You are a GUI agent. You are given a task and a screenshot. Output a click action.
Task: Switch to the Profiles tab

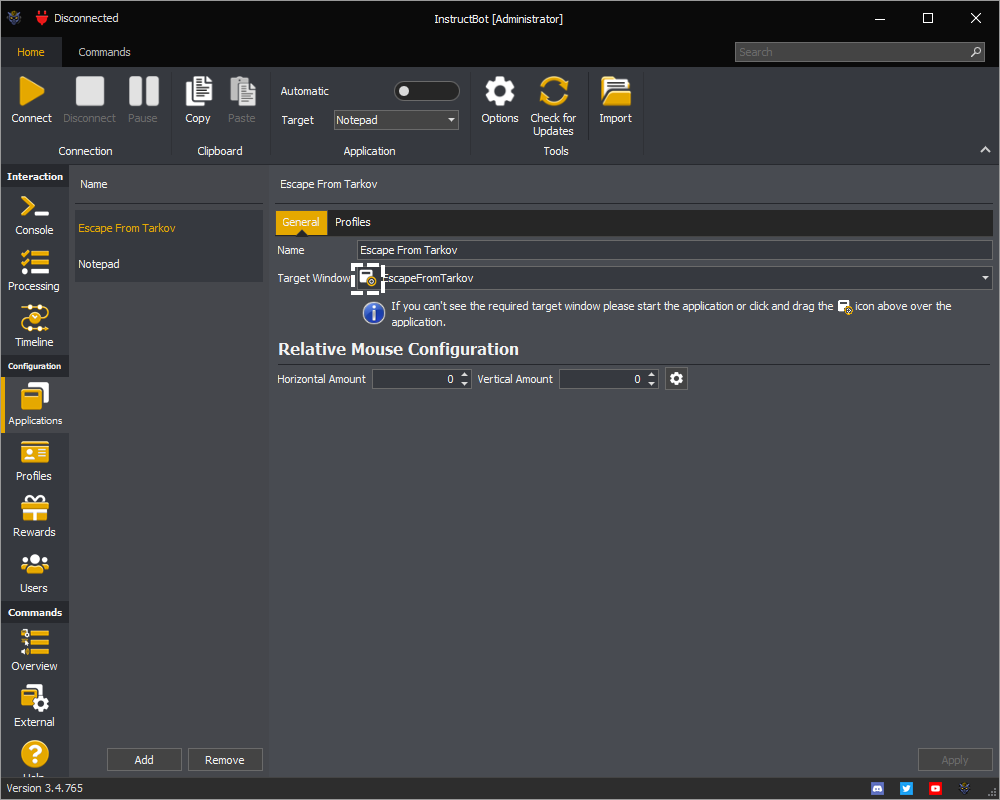tap(353, 222)
